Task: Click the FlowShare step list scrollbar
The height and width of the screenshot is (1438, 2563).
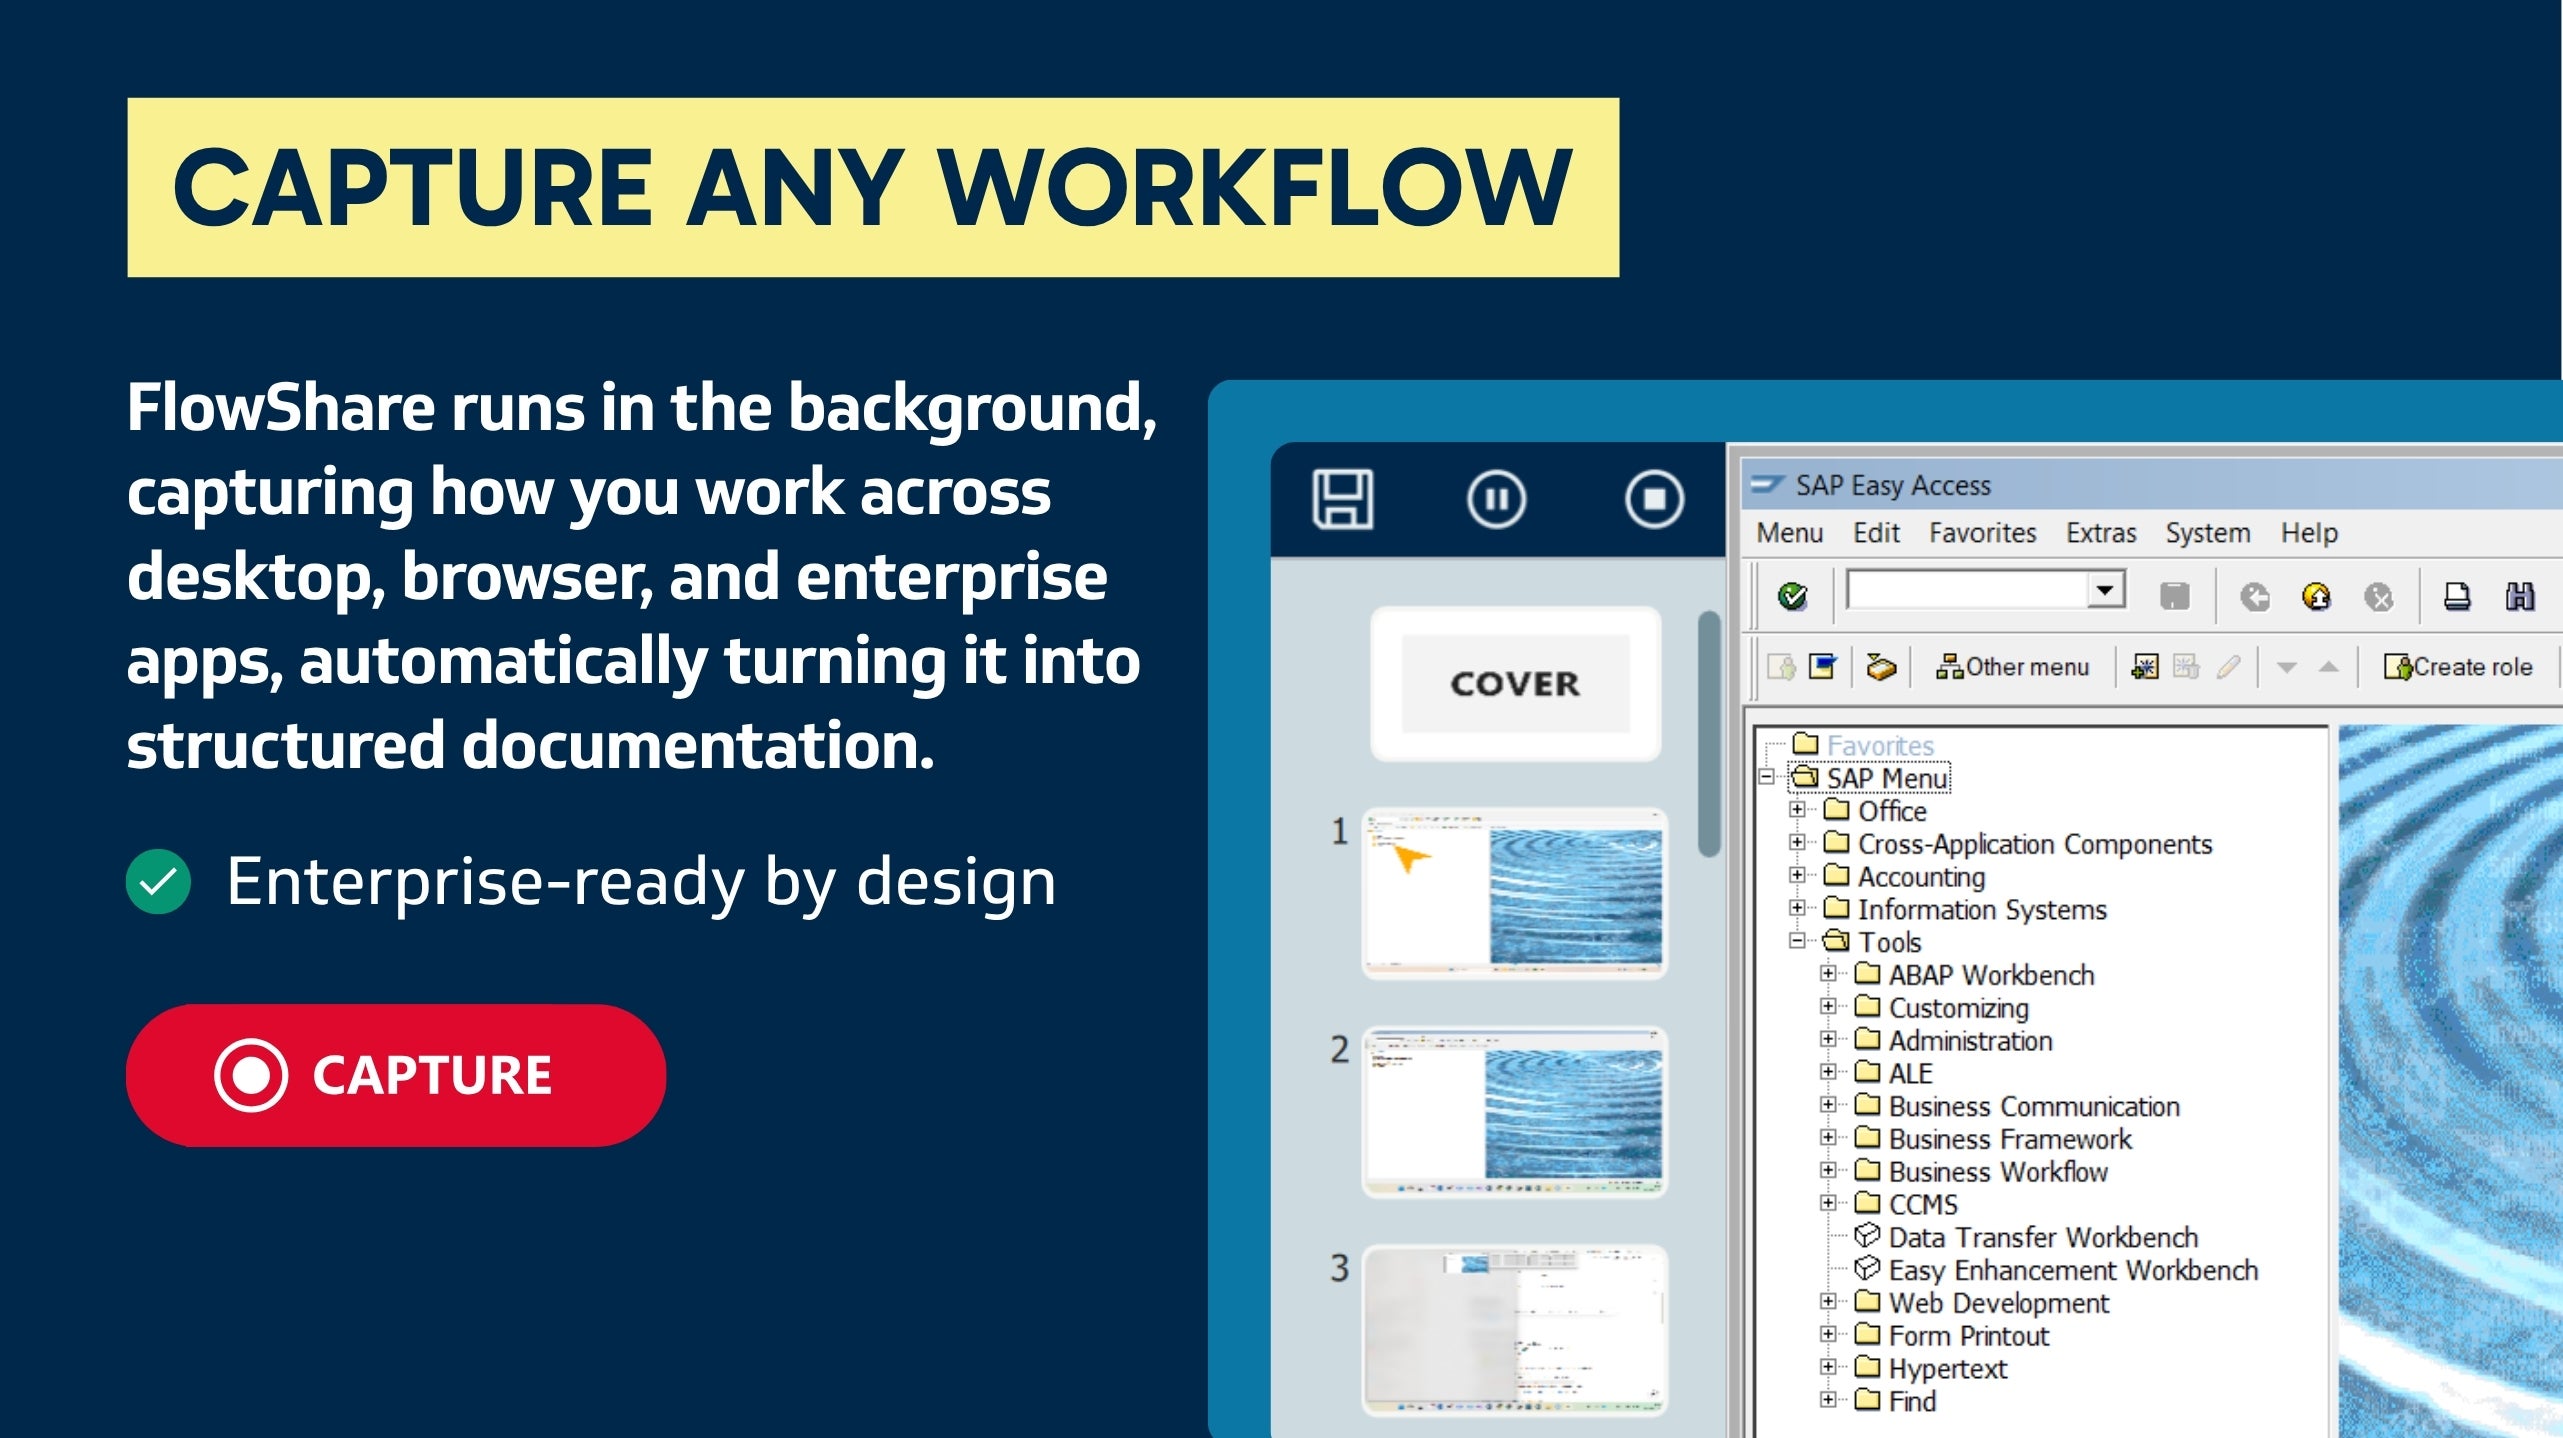Action: tap(1709, 733)
